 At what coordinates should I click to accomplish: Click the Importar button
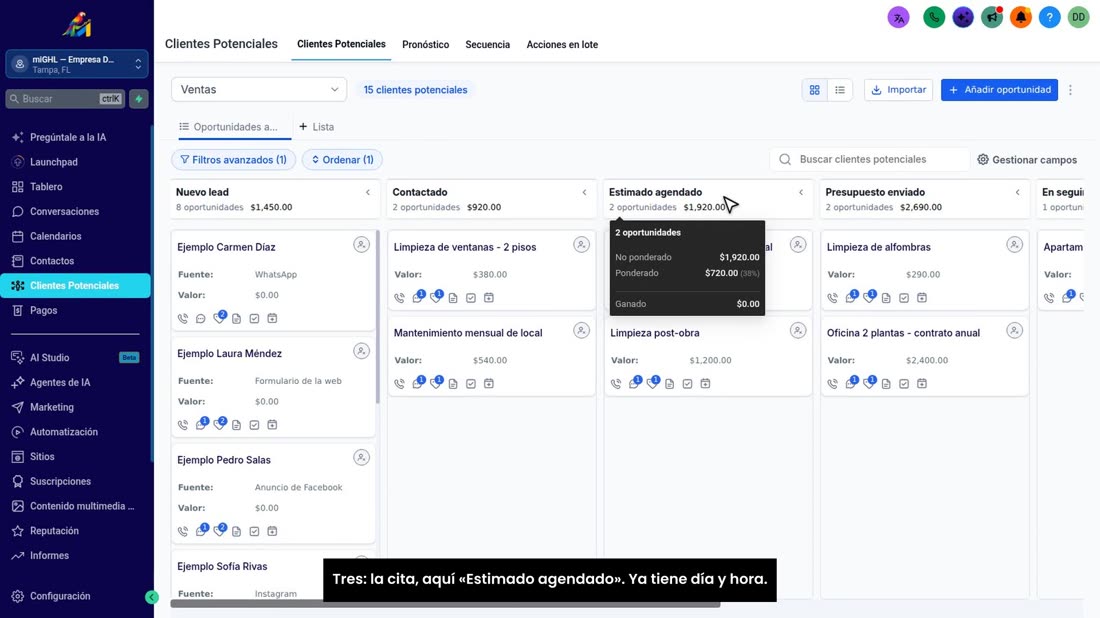click(899, 90)
